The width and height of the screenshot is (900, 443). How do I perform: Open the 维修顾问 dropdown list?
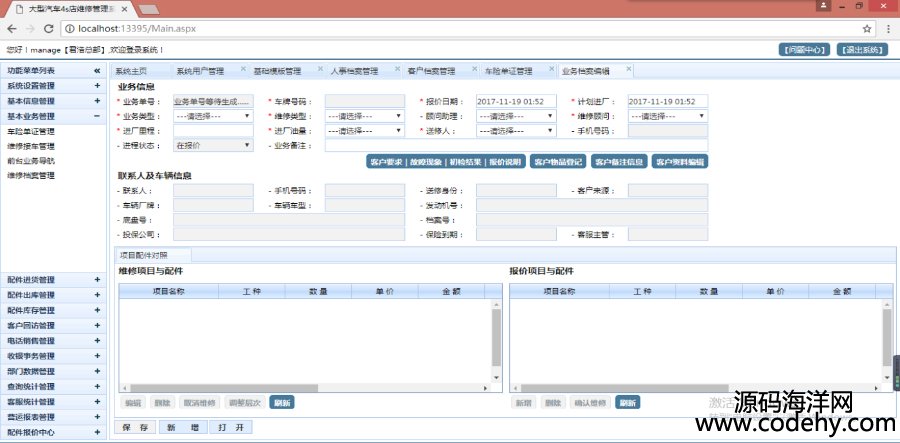667,116
